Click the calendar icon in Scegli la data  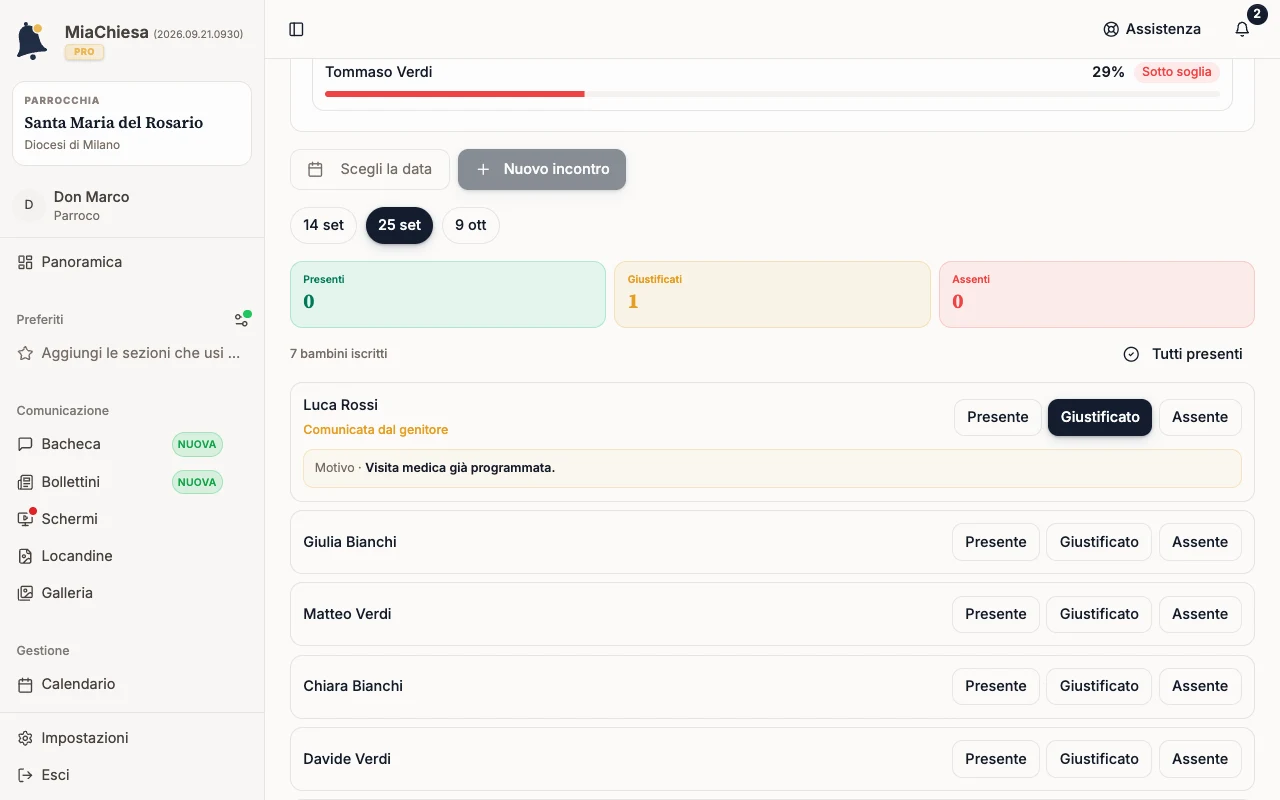(x=315, y=169)
